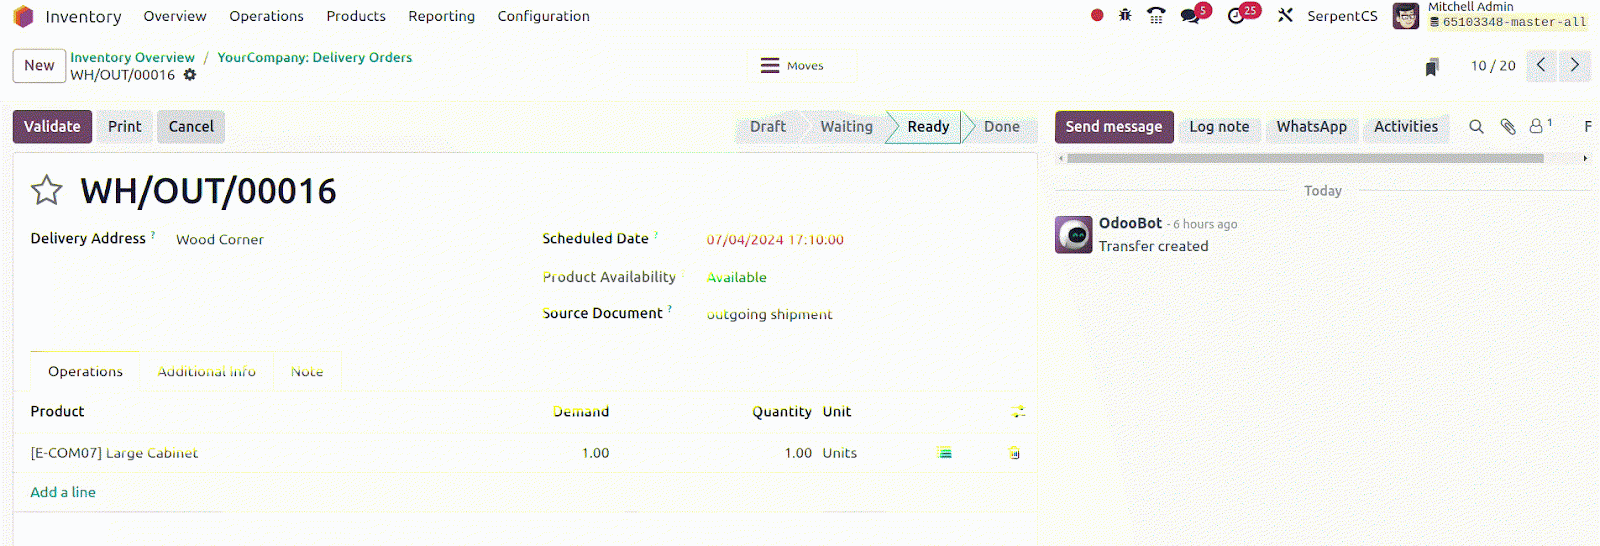This screenshot has width=1600, height=546.
Task: Switch to the Additional Info tab
Action: pyautogui.click(x=207, y=371)
